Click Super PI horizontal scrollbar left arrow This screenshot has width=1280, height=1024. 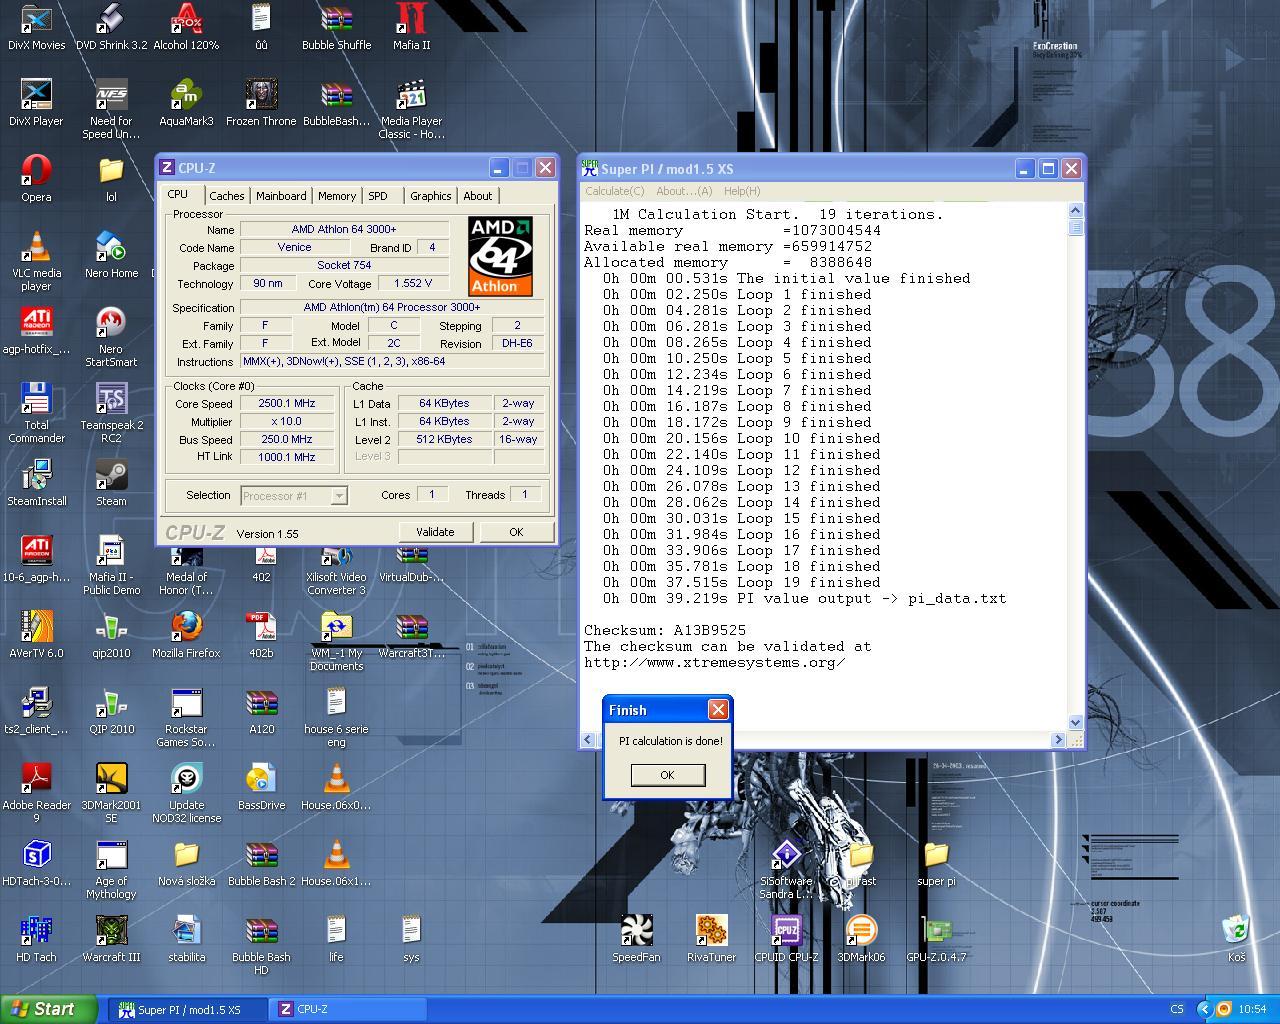point(588,740)
